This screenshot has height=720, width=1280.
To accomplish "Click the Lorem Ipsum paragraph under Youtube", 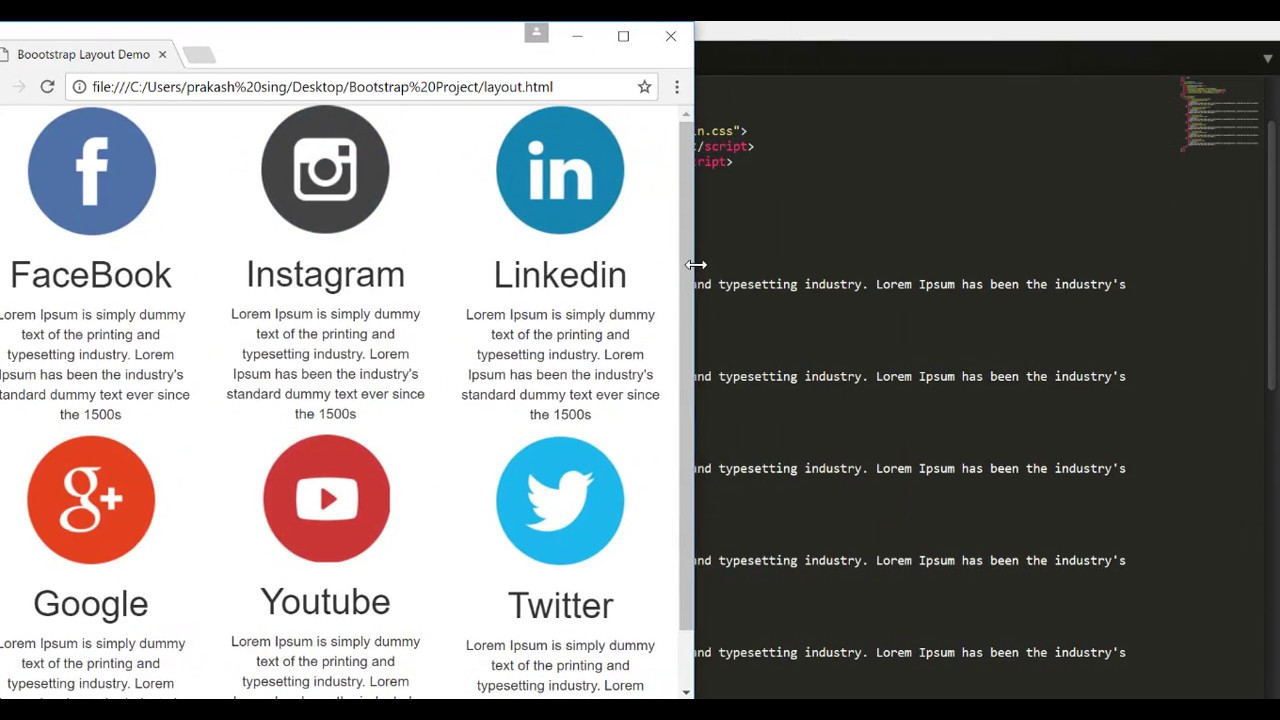I will coord(325,665).
